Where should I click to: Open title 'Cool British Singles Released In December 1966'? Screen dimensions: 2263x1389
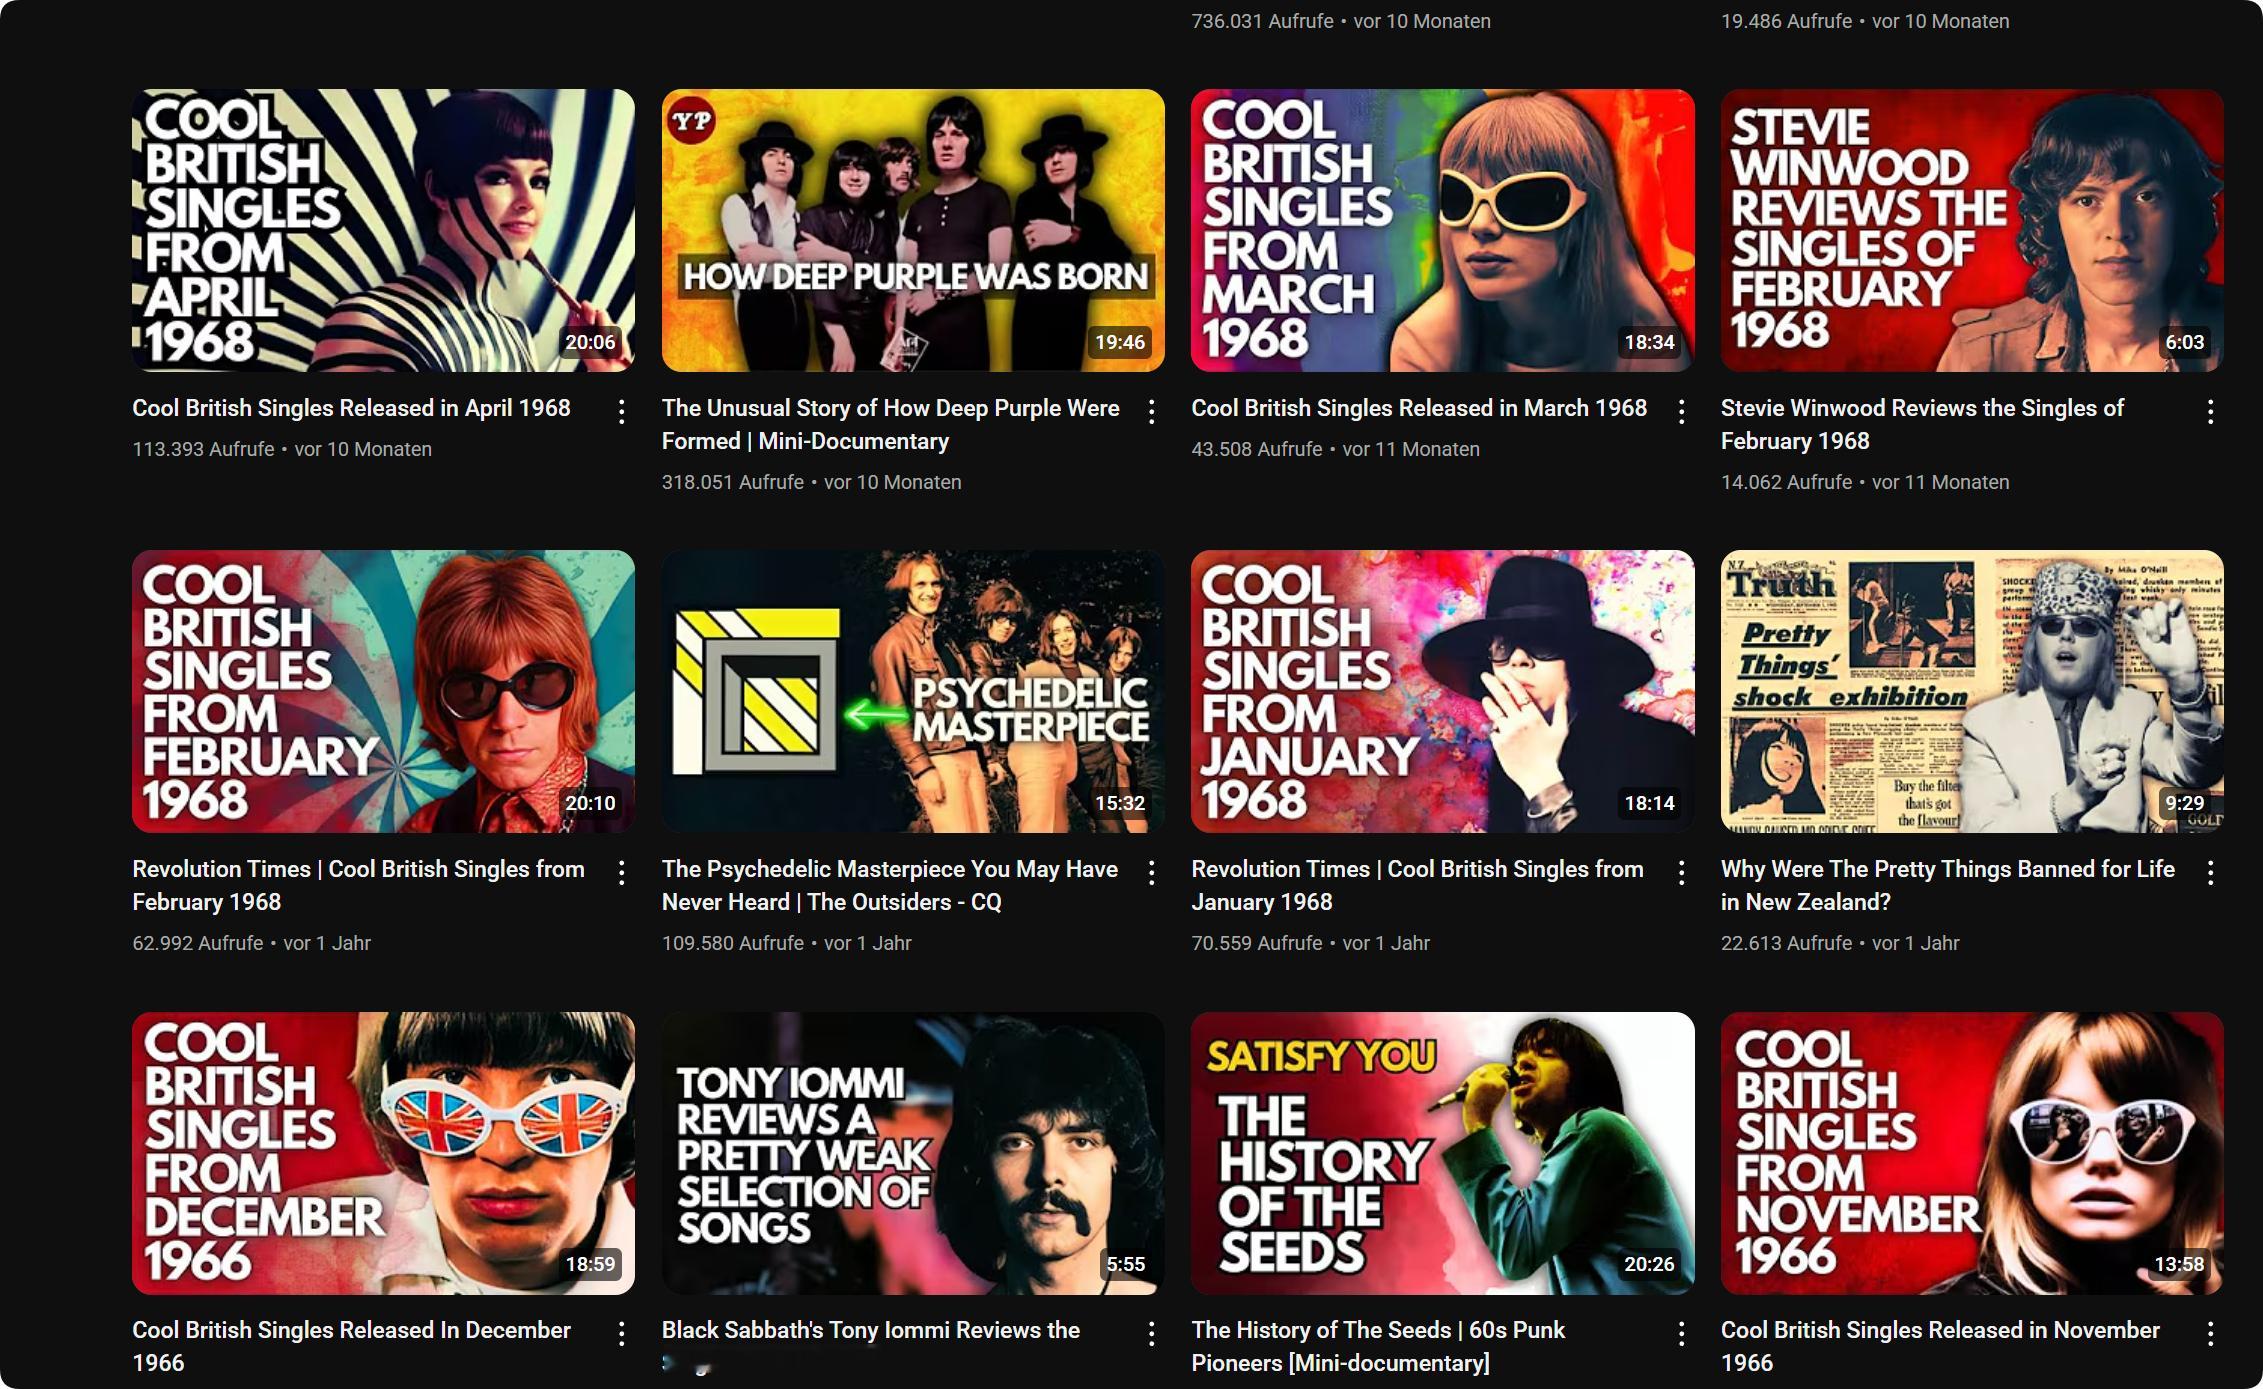click(x=351, y=1346)
